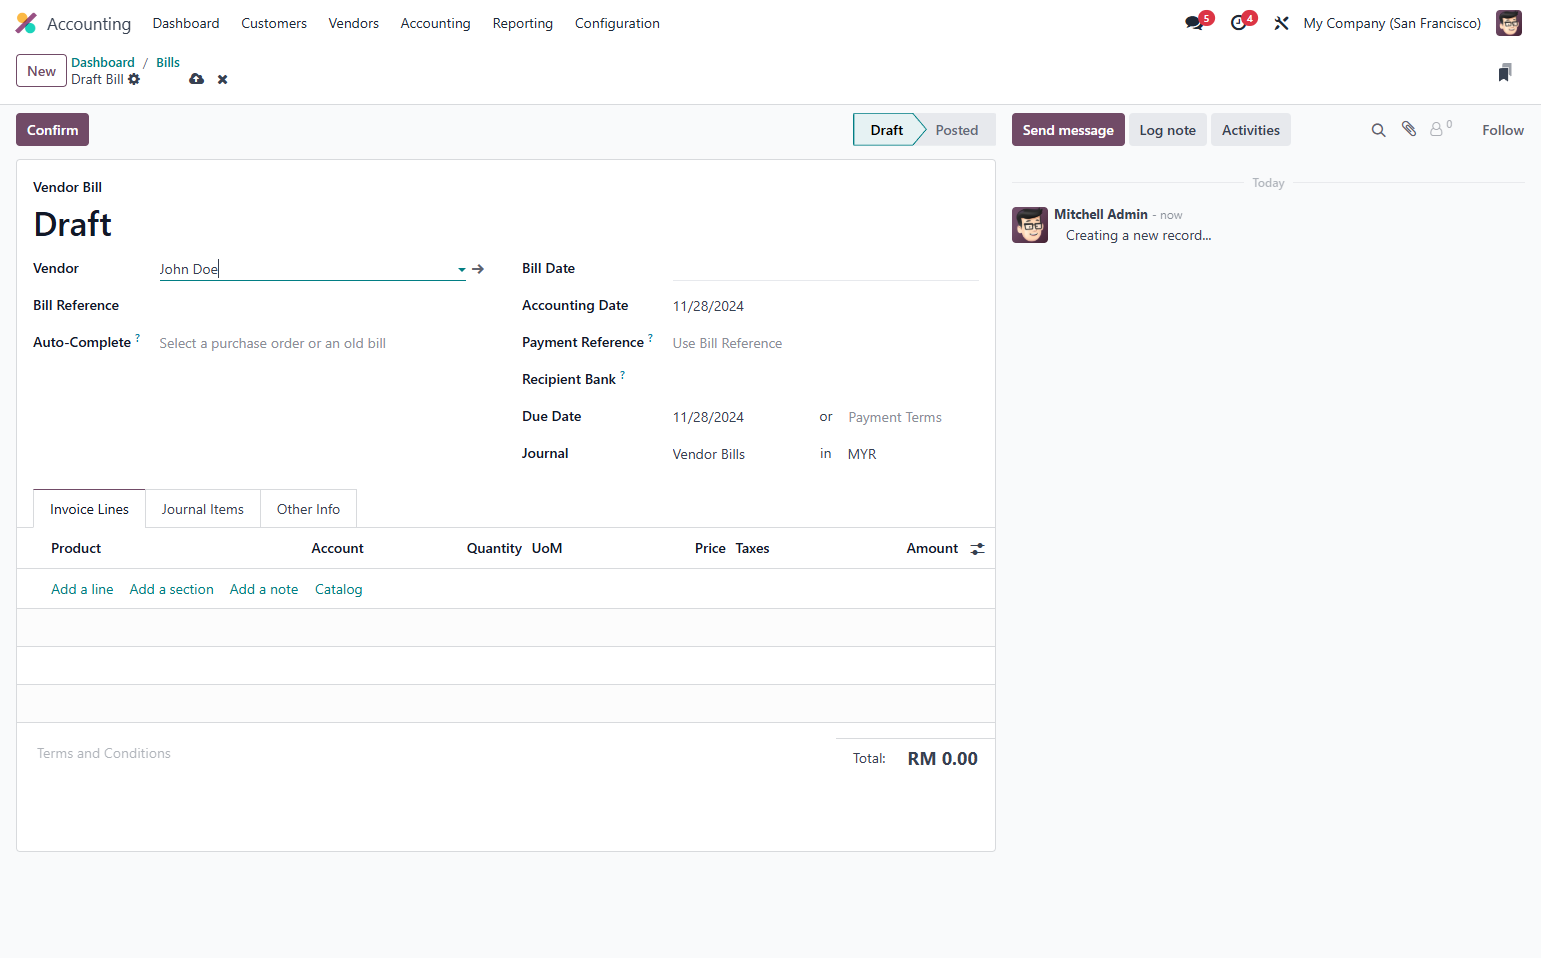The width and height of the screenshot is (1541, 958).
Task: Open the Catalog link
Action: (x=338, y=589)
